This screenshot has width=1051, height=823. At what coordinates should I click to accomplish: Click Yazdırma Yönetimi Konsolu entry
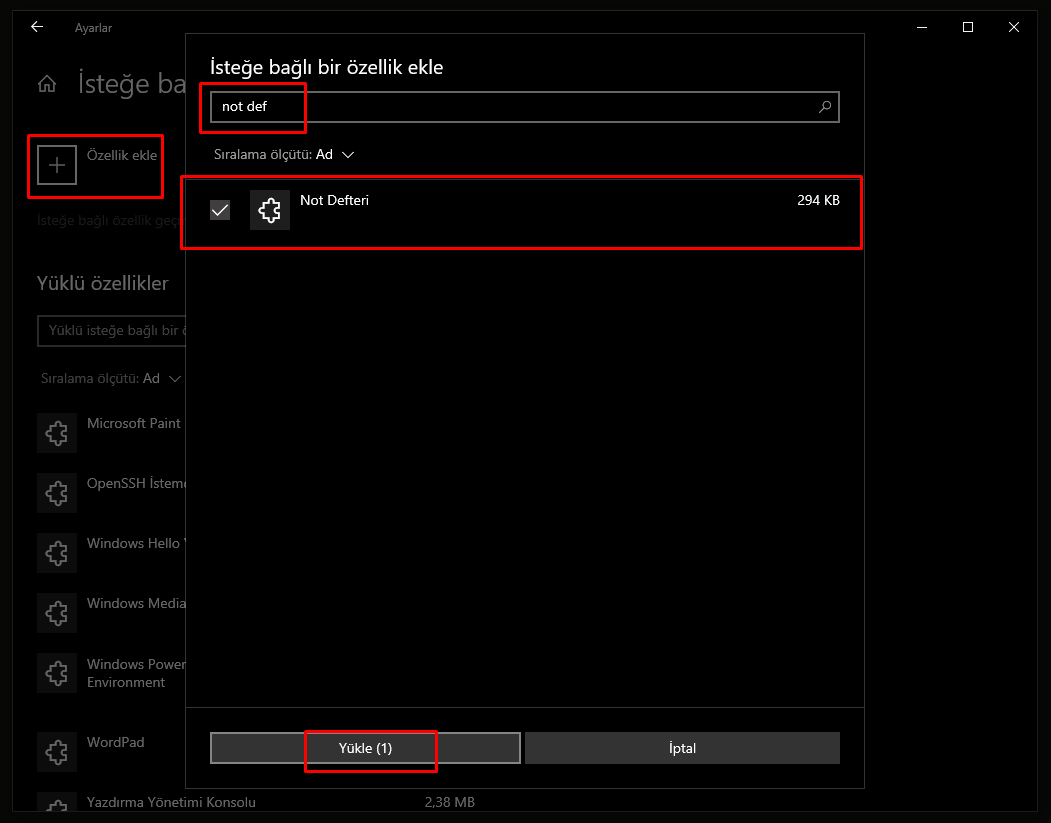pos(171,802)
